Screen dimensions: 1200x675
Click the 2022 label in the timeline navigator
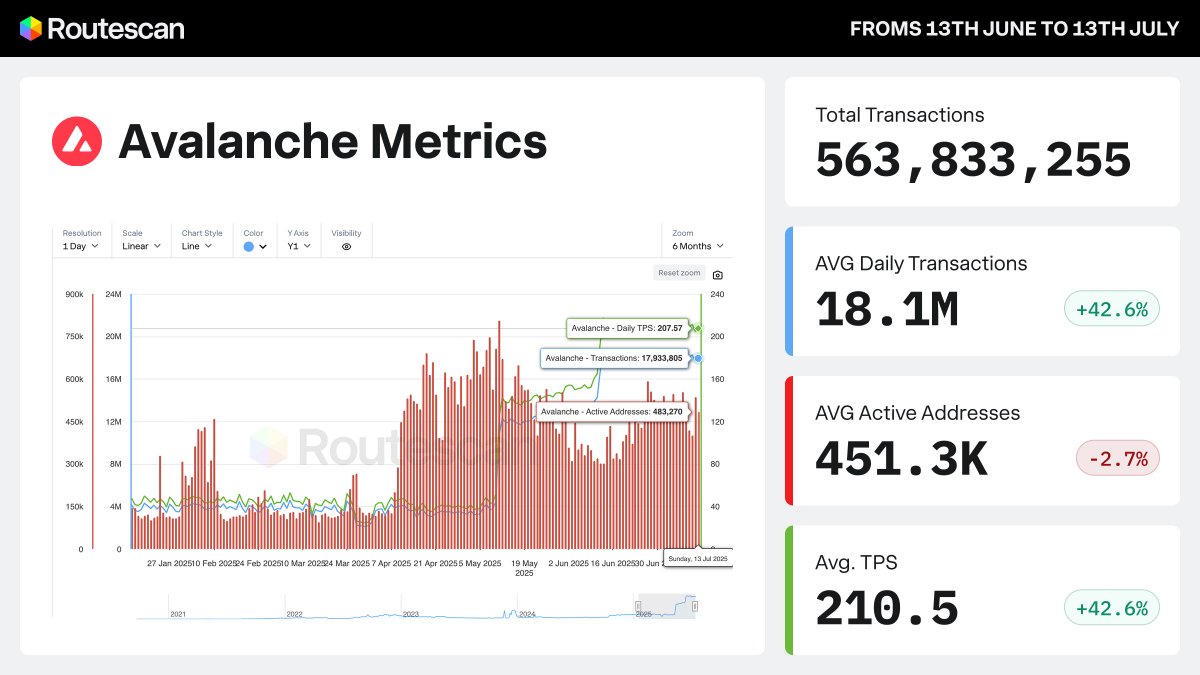[x=294, y=614]
